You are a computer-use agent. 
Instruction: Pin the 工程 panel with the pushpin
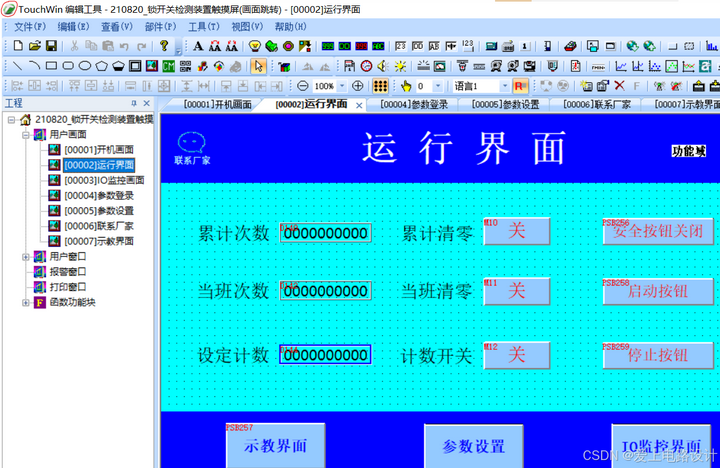[134, 103]
